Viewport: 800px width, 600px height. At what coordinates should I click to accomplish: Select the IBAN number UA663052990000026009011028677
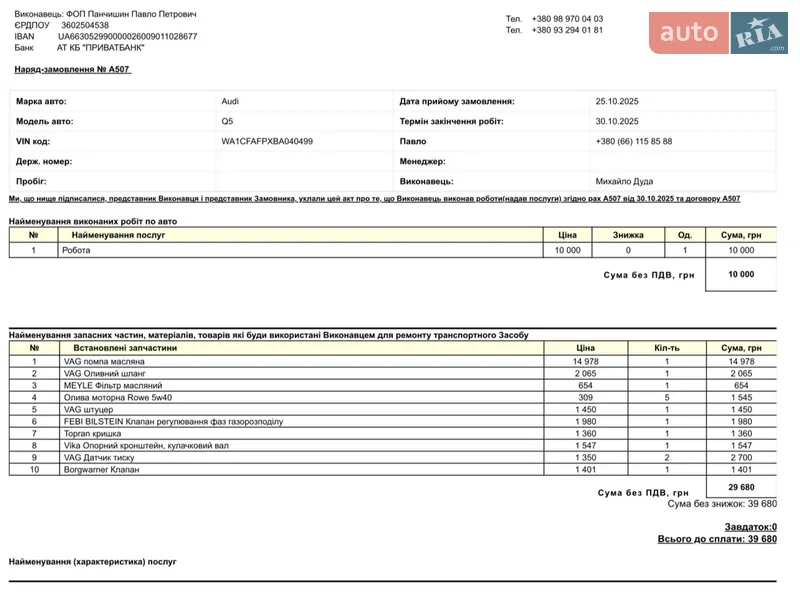(128, 37)
